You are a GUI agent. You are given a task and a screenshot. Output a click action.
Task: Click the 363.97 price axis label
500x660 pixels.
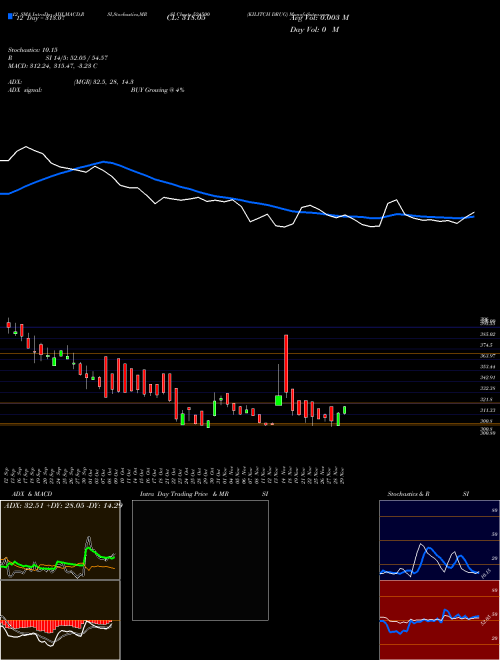click(487, 356)
